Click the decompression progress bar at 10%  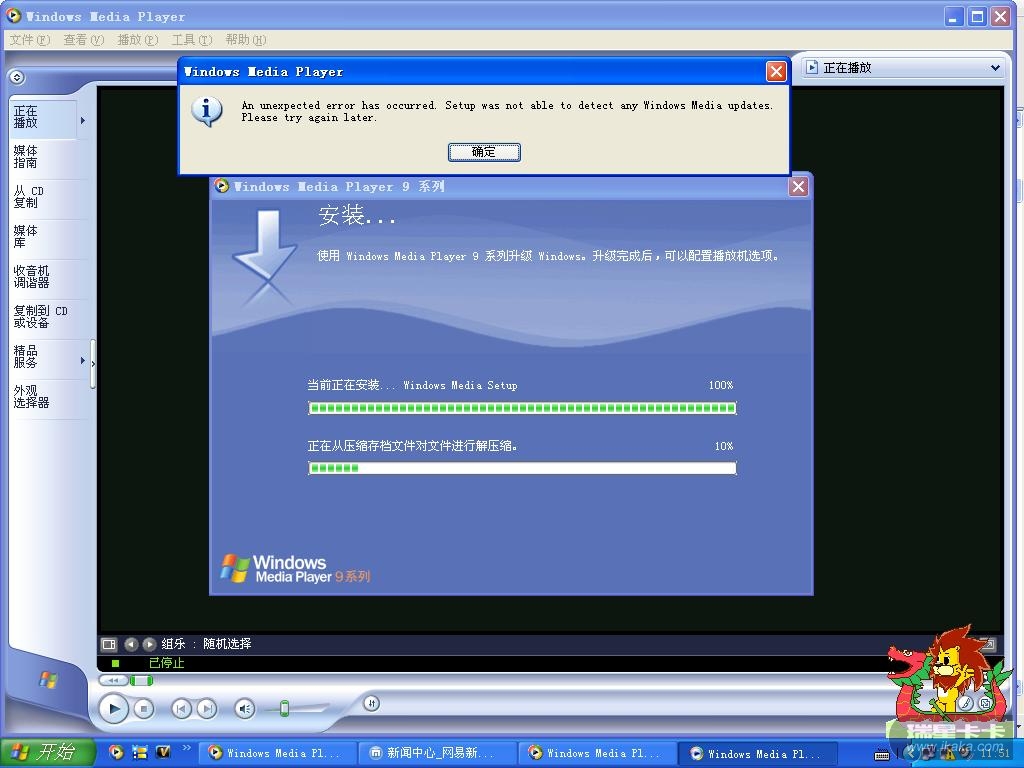(x=522, y=468)
